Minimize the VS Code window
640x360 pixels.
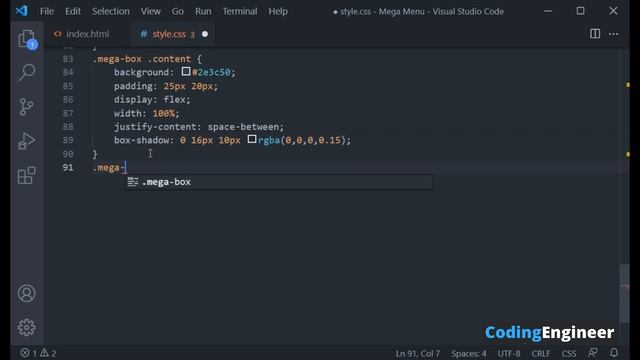coord(548,11)
